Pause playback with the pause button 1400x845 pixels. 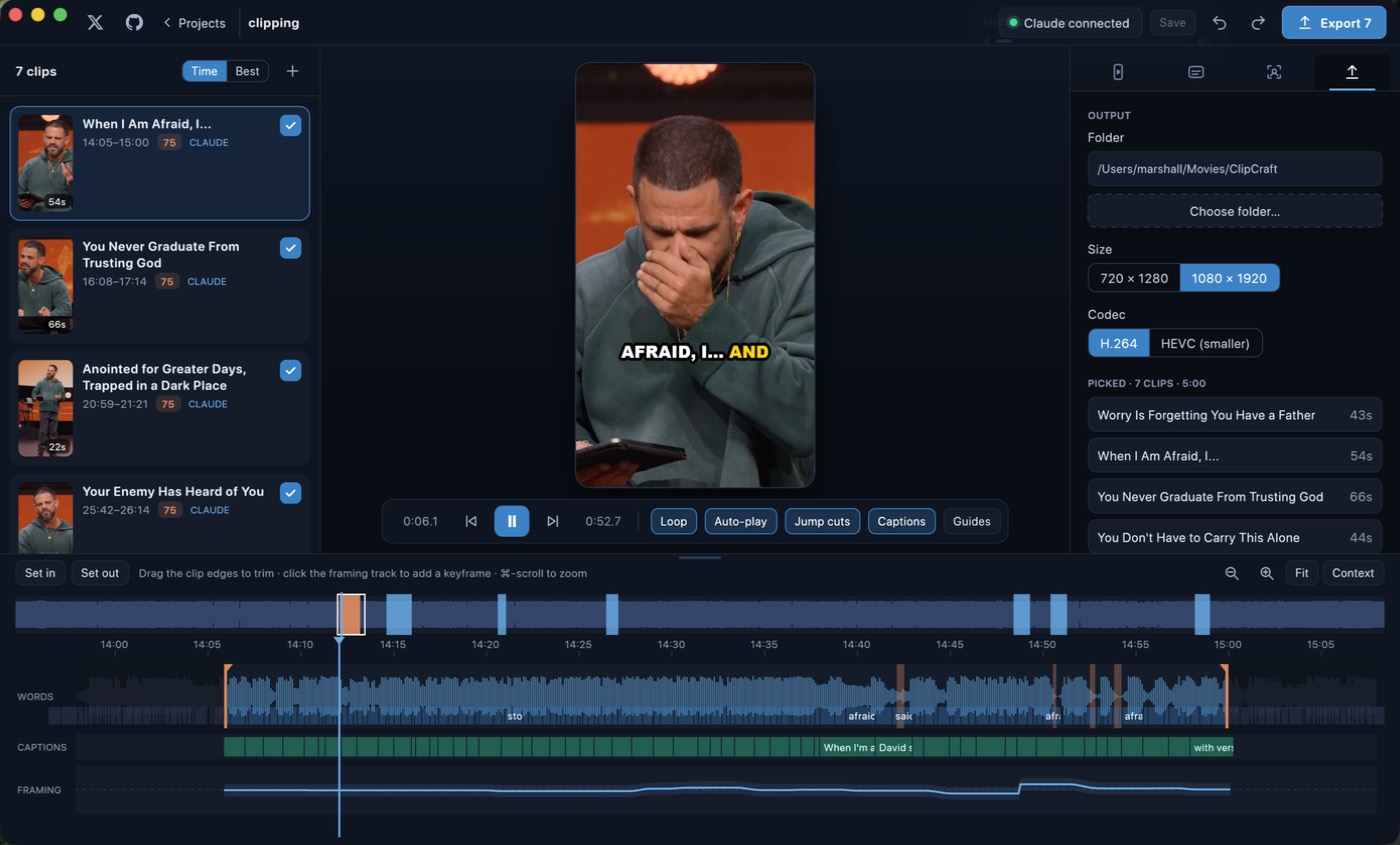click(511, 521)
